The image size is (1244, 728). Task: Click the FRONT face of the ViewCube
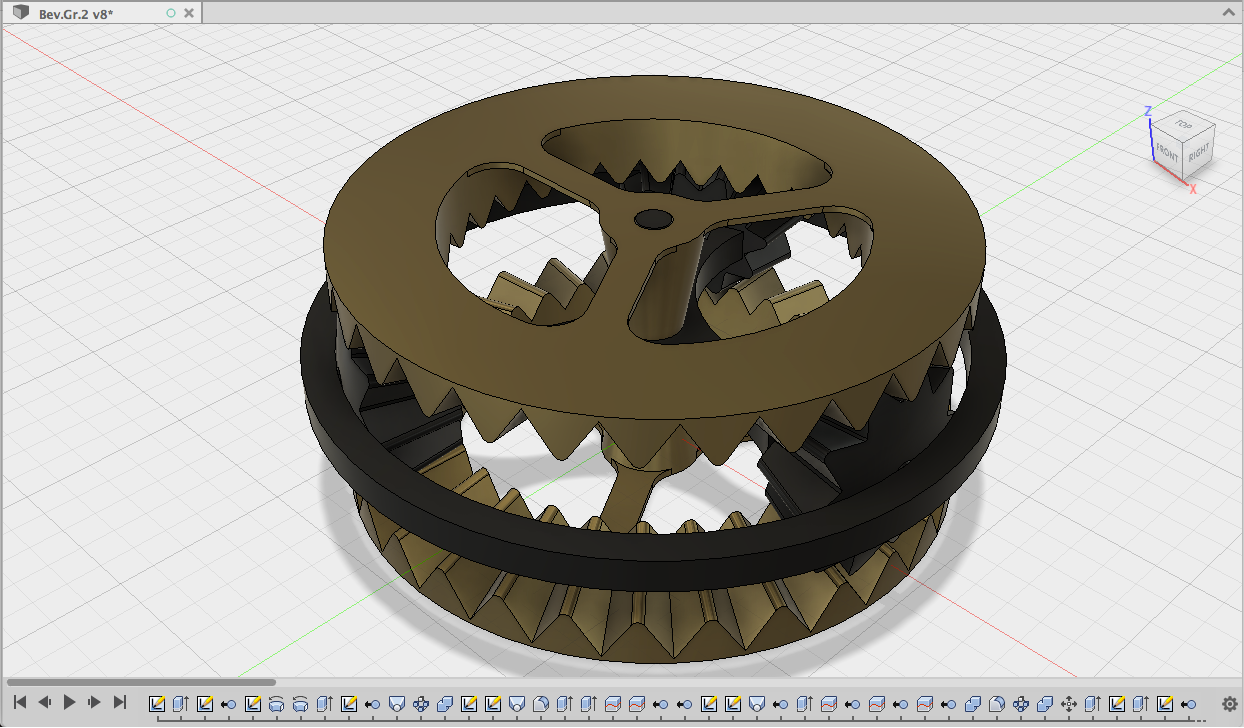(x=1166, y=152)
